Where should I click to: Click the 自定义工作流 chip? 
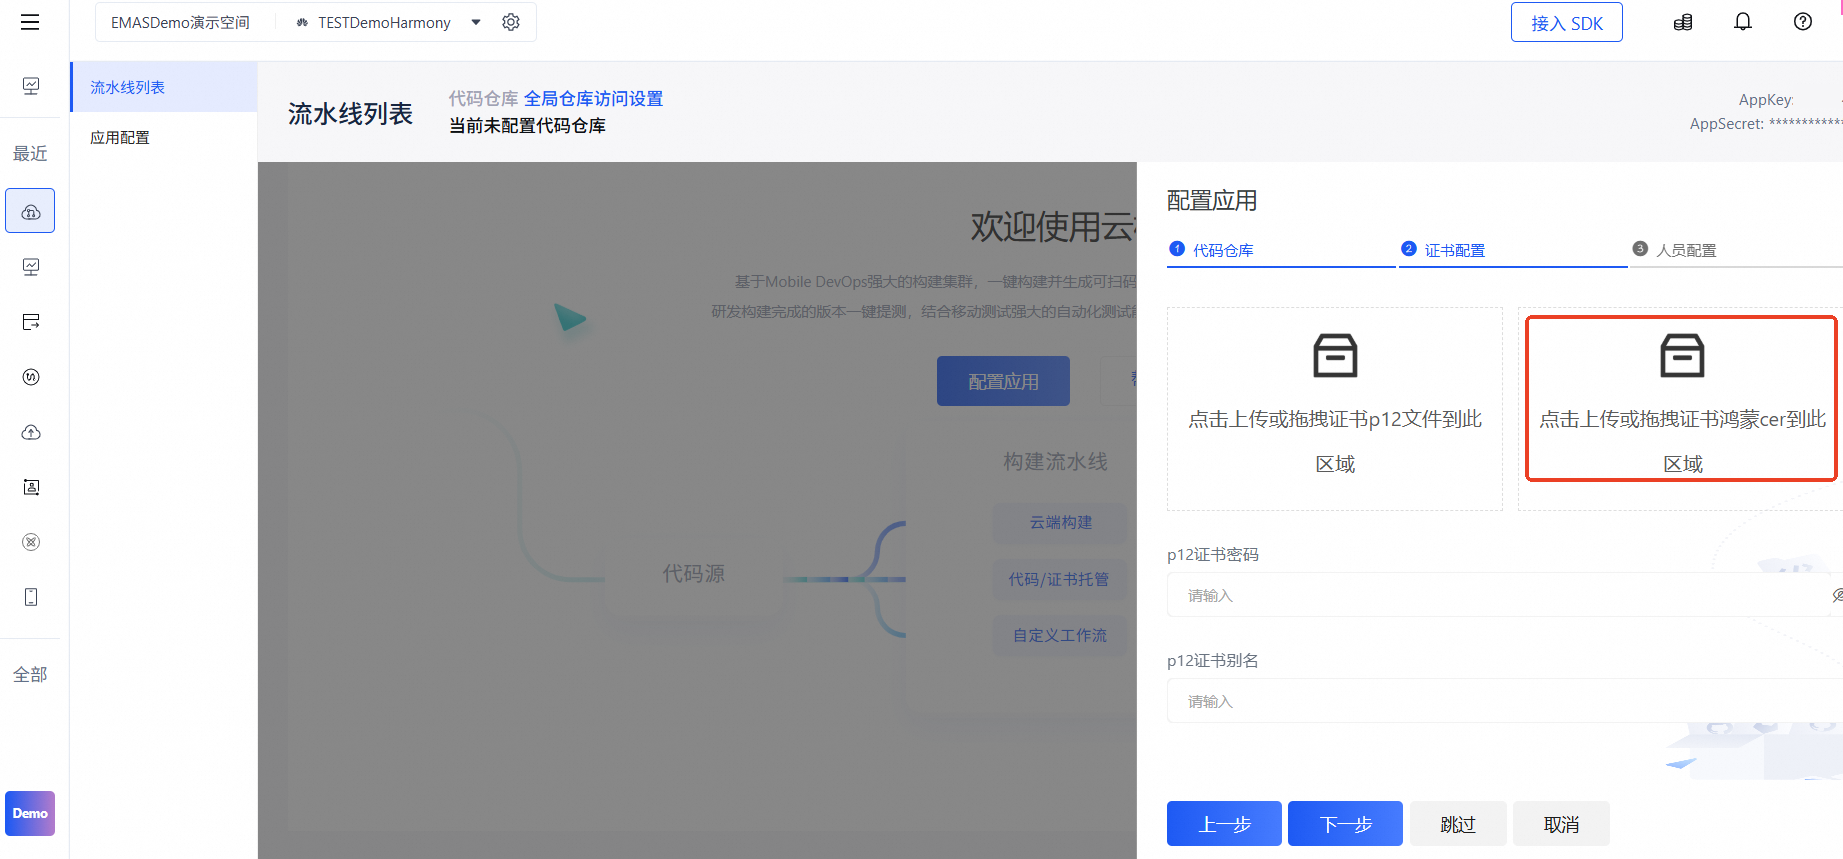pos(1060,635)
